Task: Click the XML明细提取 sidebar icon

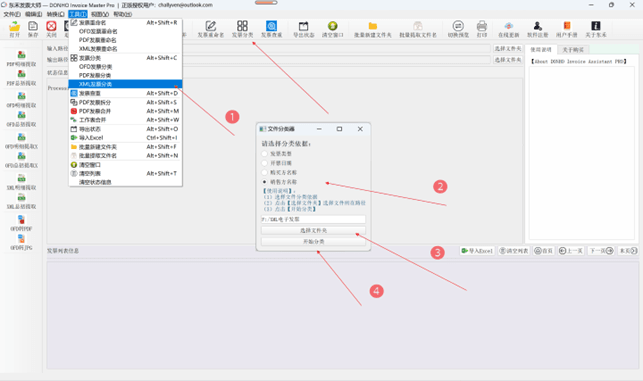Action: 21,178
